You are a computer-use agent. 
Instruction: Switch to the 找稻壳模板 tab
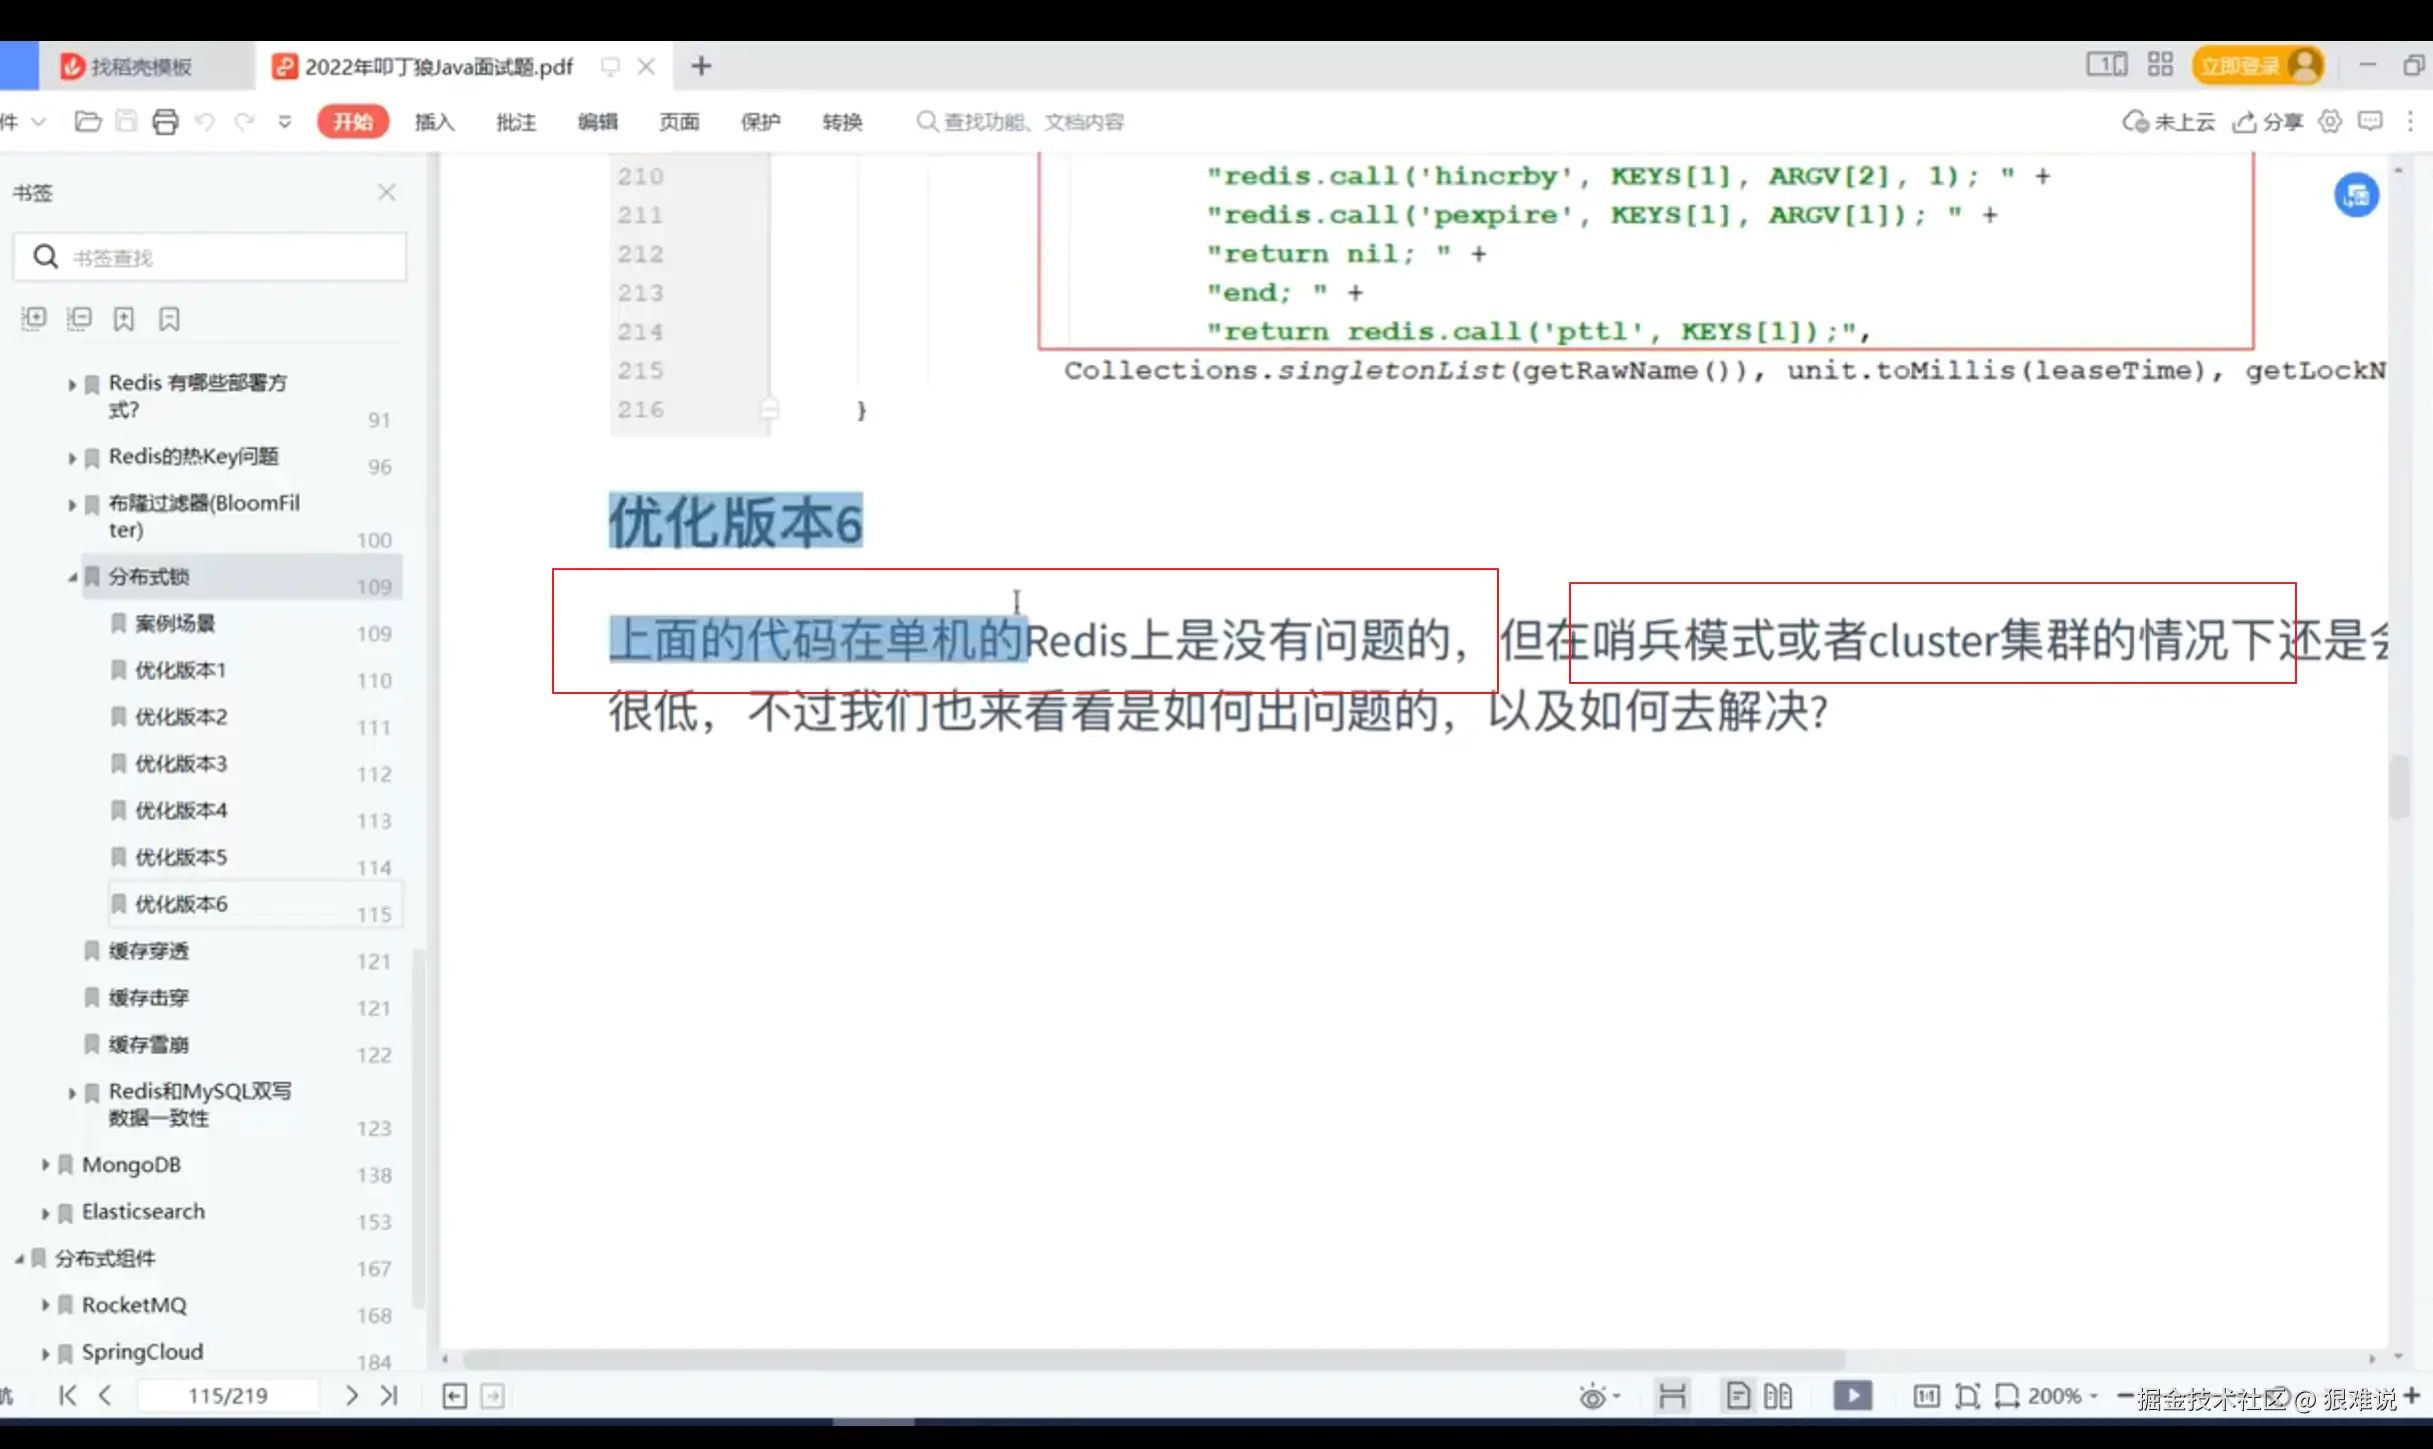140,67
